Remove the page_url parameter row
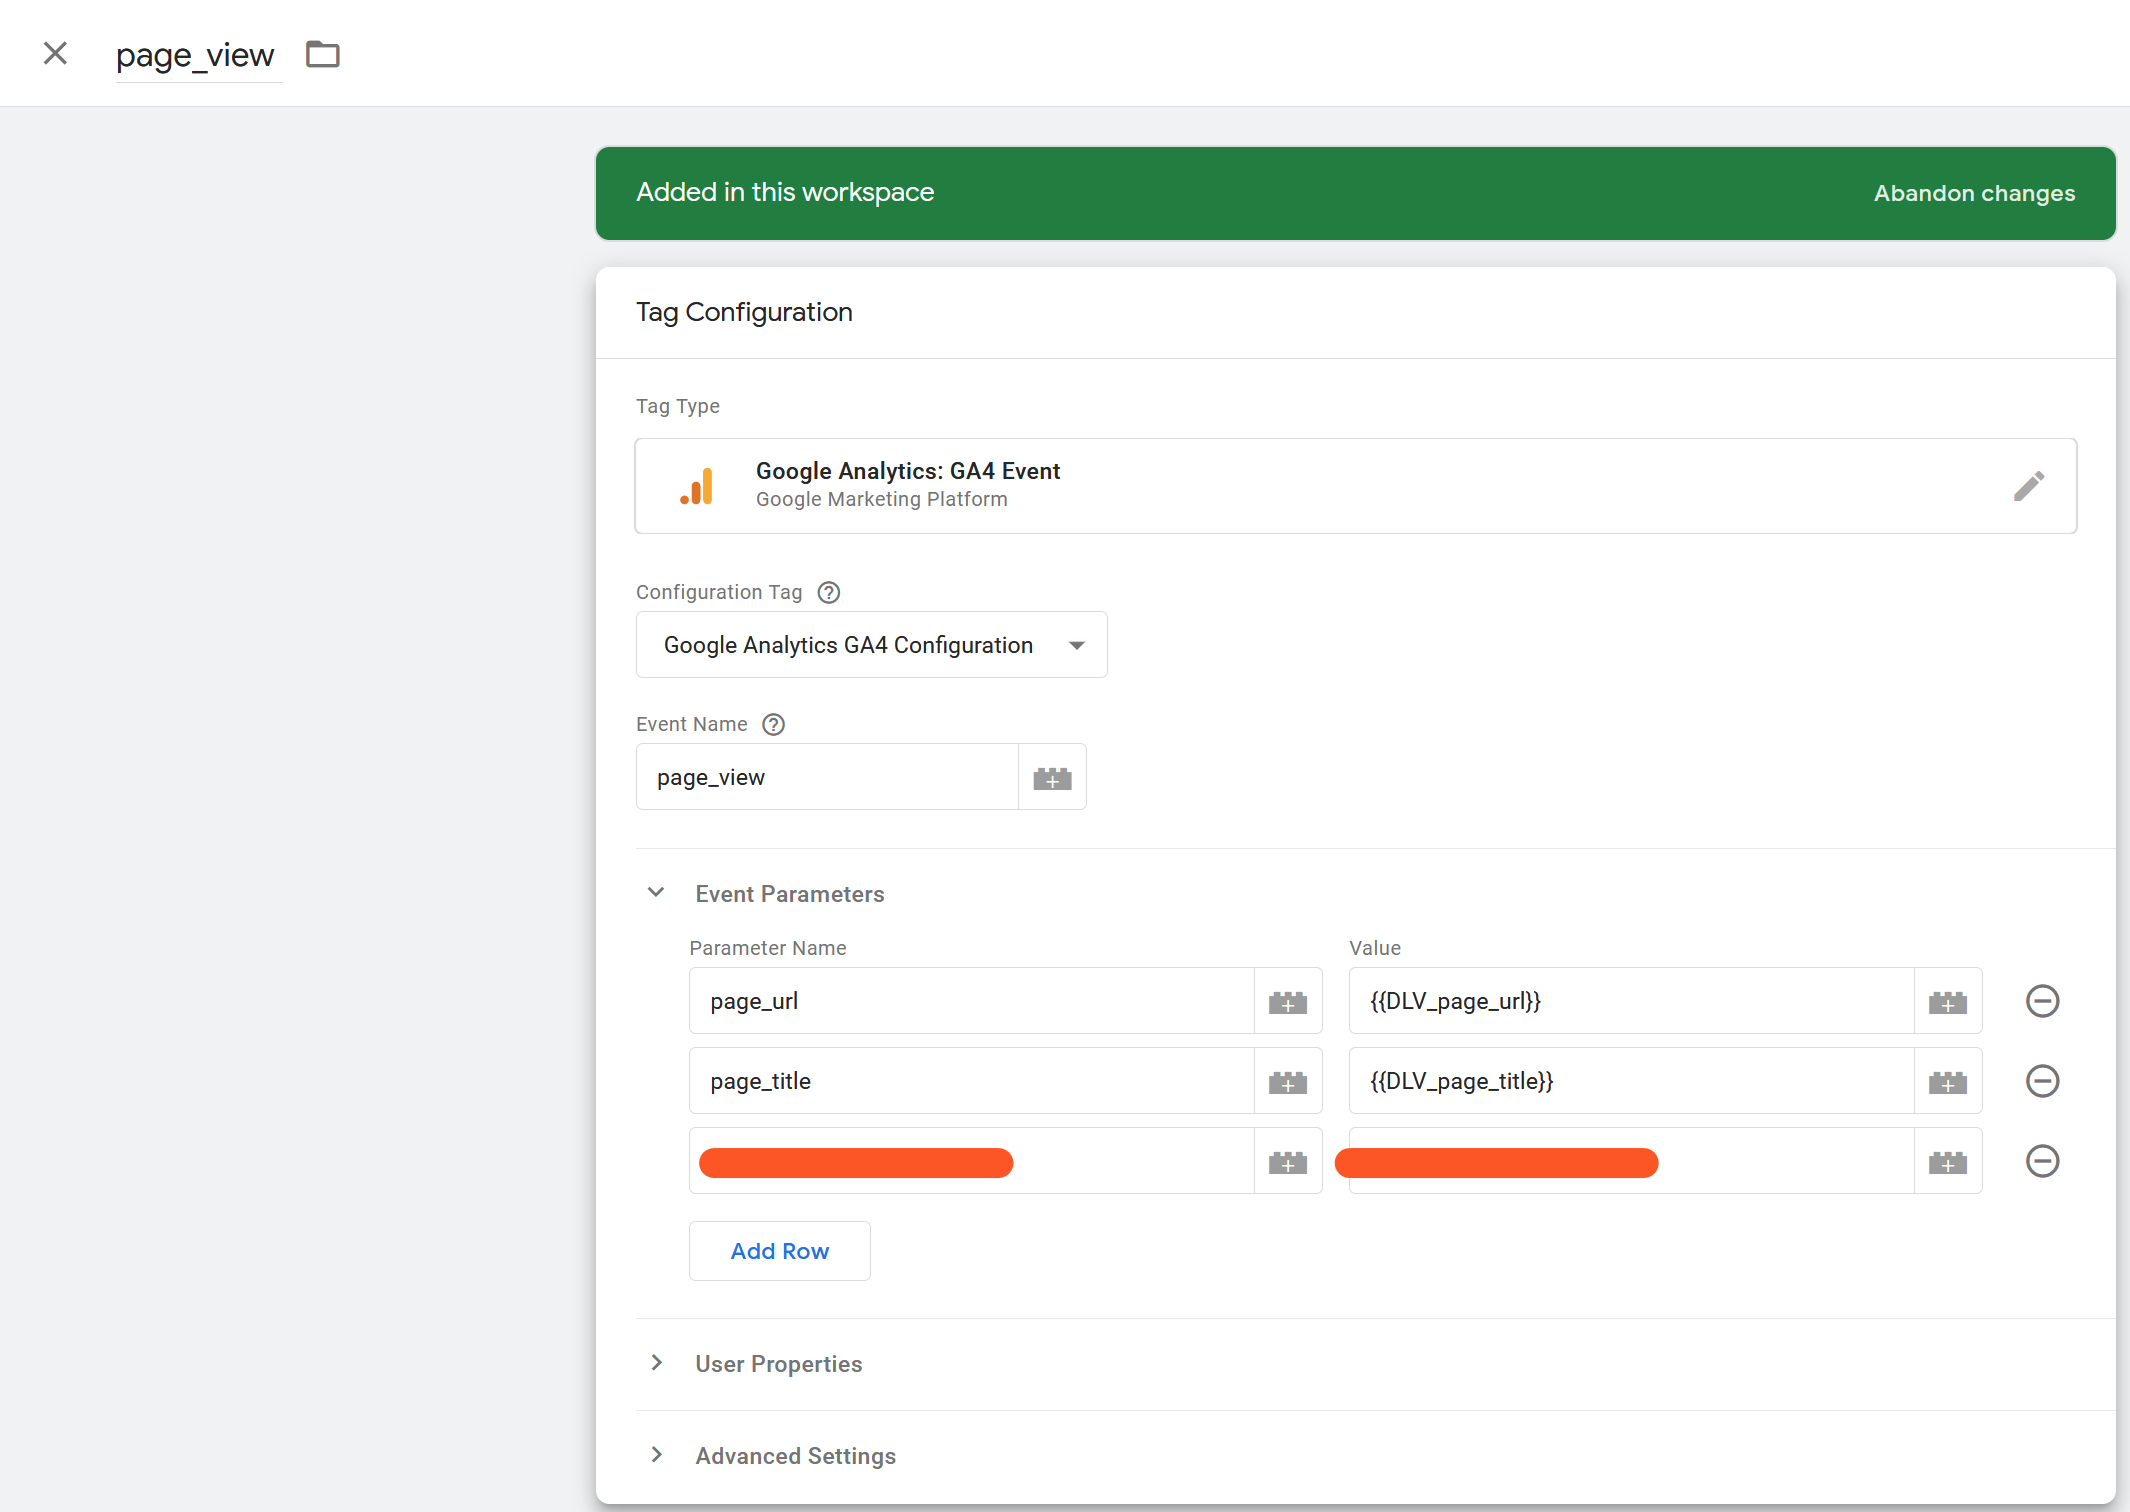Screen dimensions: 2130x1512 point(2042,1001)
